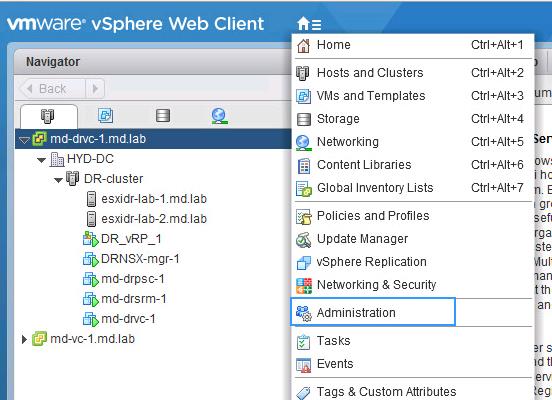Image resolution: width=552 pixels, height=400 pixels.
Task: Select the md-drsrm-1 virtual machine
Action: [x=134, y=299]
